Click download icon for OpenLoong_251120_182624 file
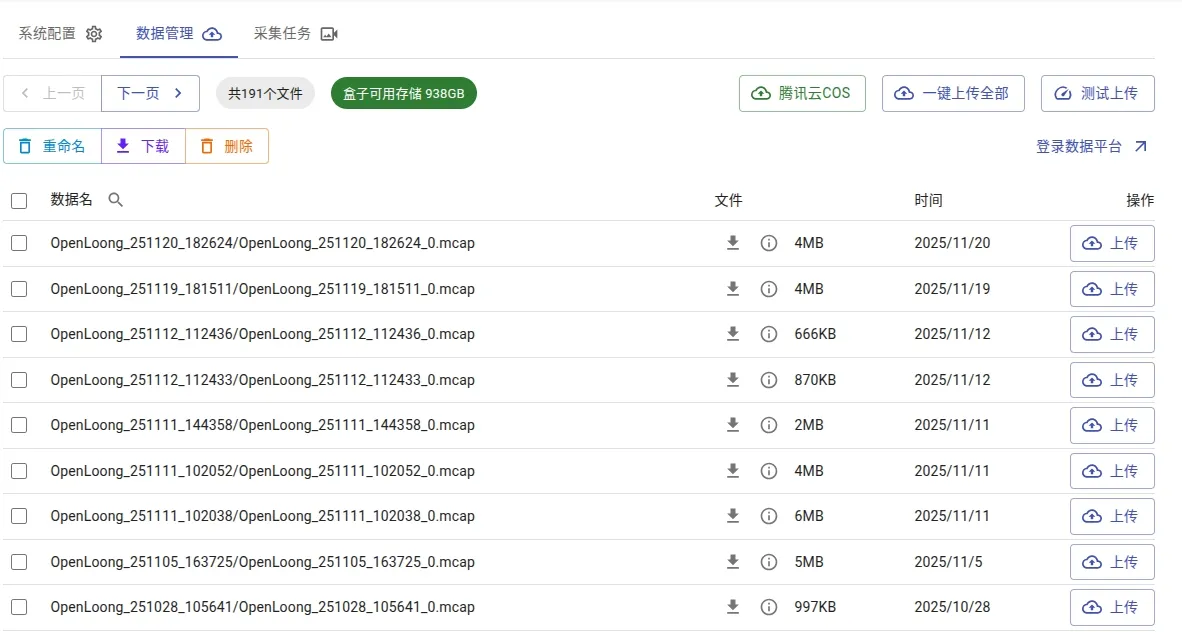Screen dimensions: 1182x632 pos(733,243)
